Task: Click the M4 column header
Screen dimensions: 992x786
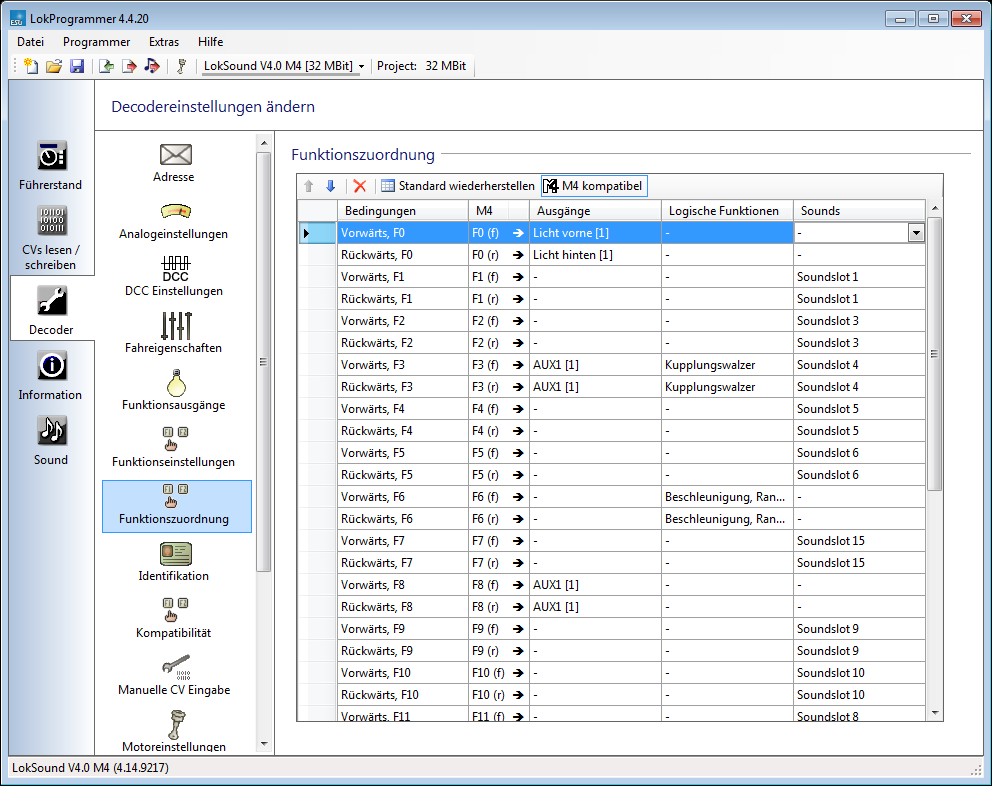Action: [x=488, y=211]
